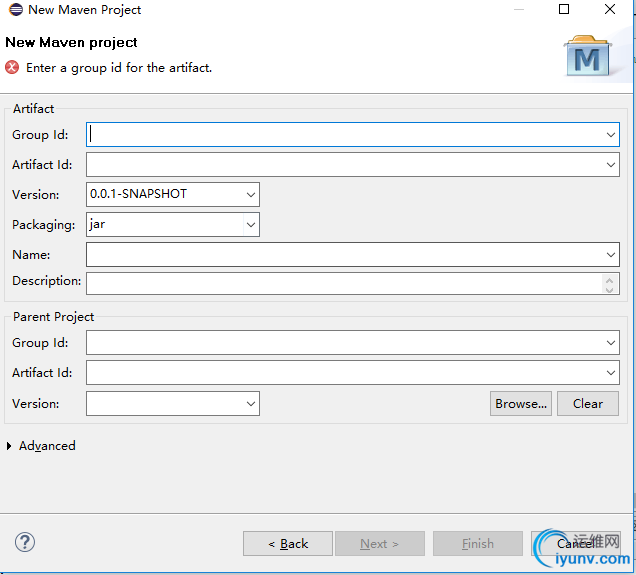Cancel the New Maven Project wizard

pyautogui.click(x=576, y=543)
